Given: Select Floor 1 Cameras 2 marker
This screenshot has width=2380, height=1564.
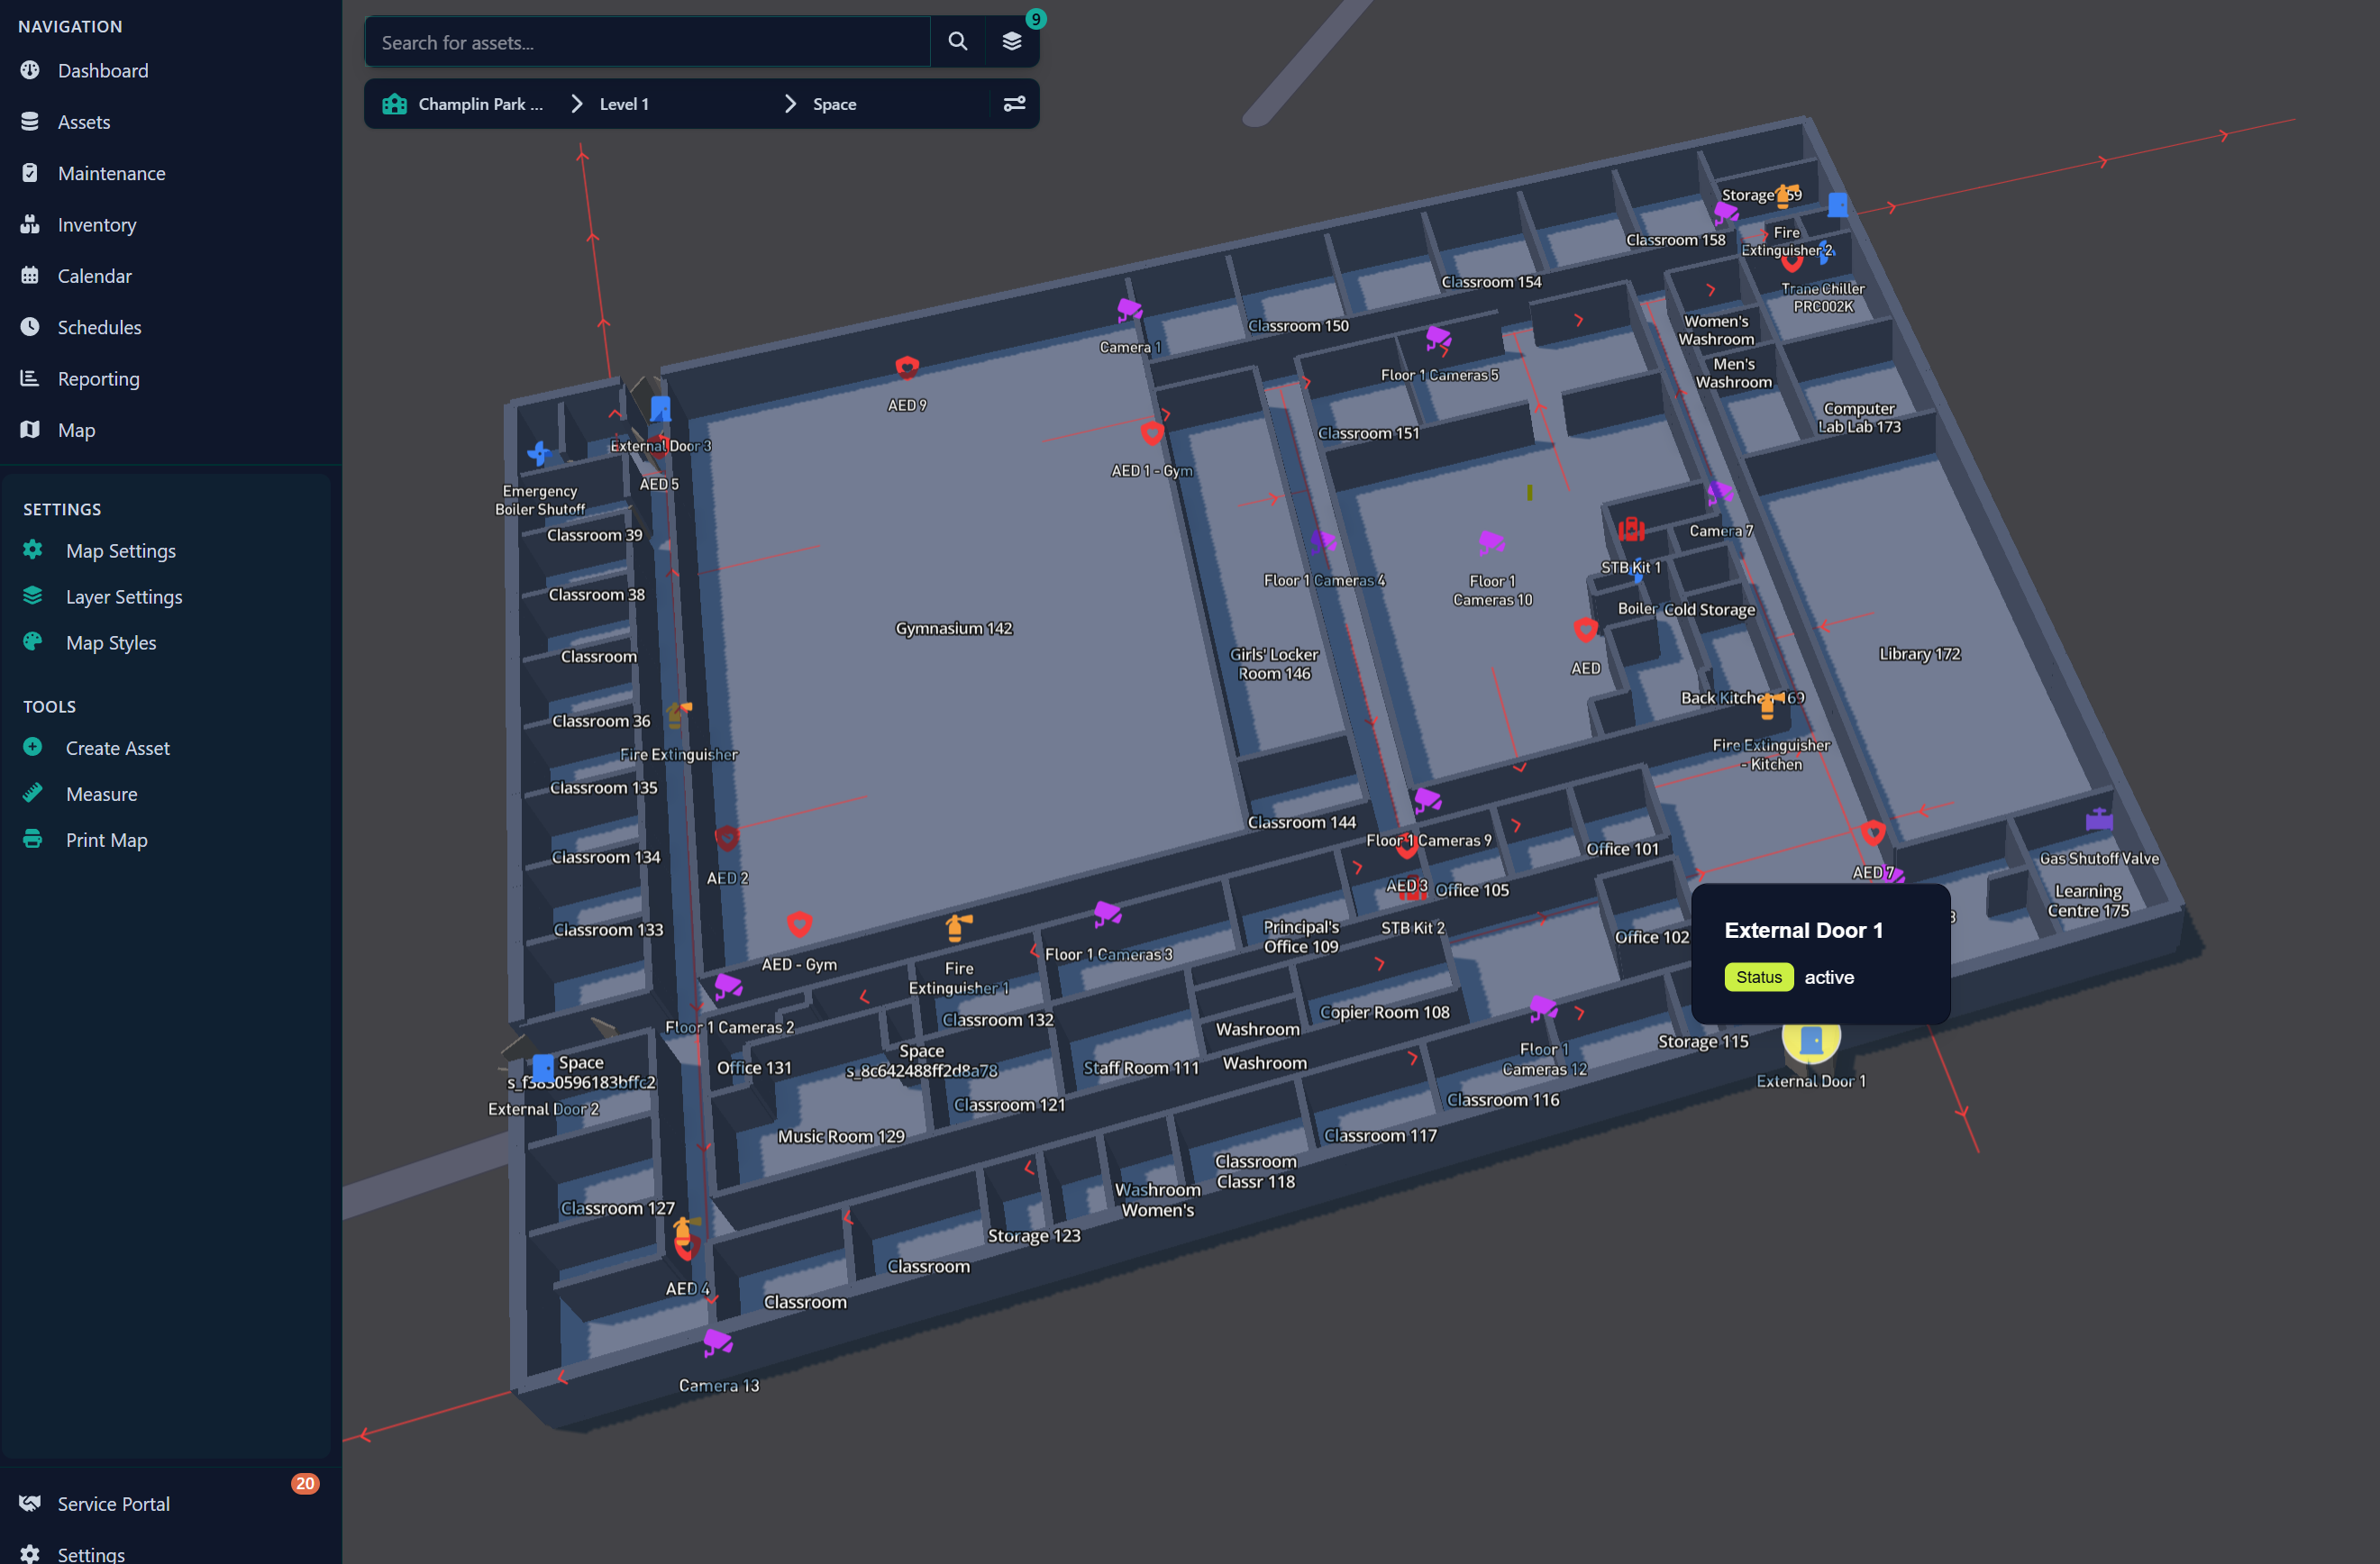Looking at the screenshot, I should [728, 986].
